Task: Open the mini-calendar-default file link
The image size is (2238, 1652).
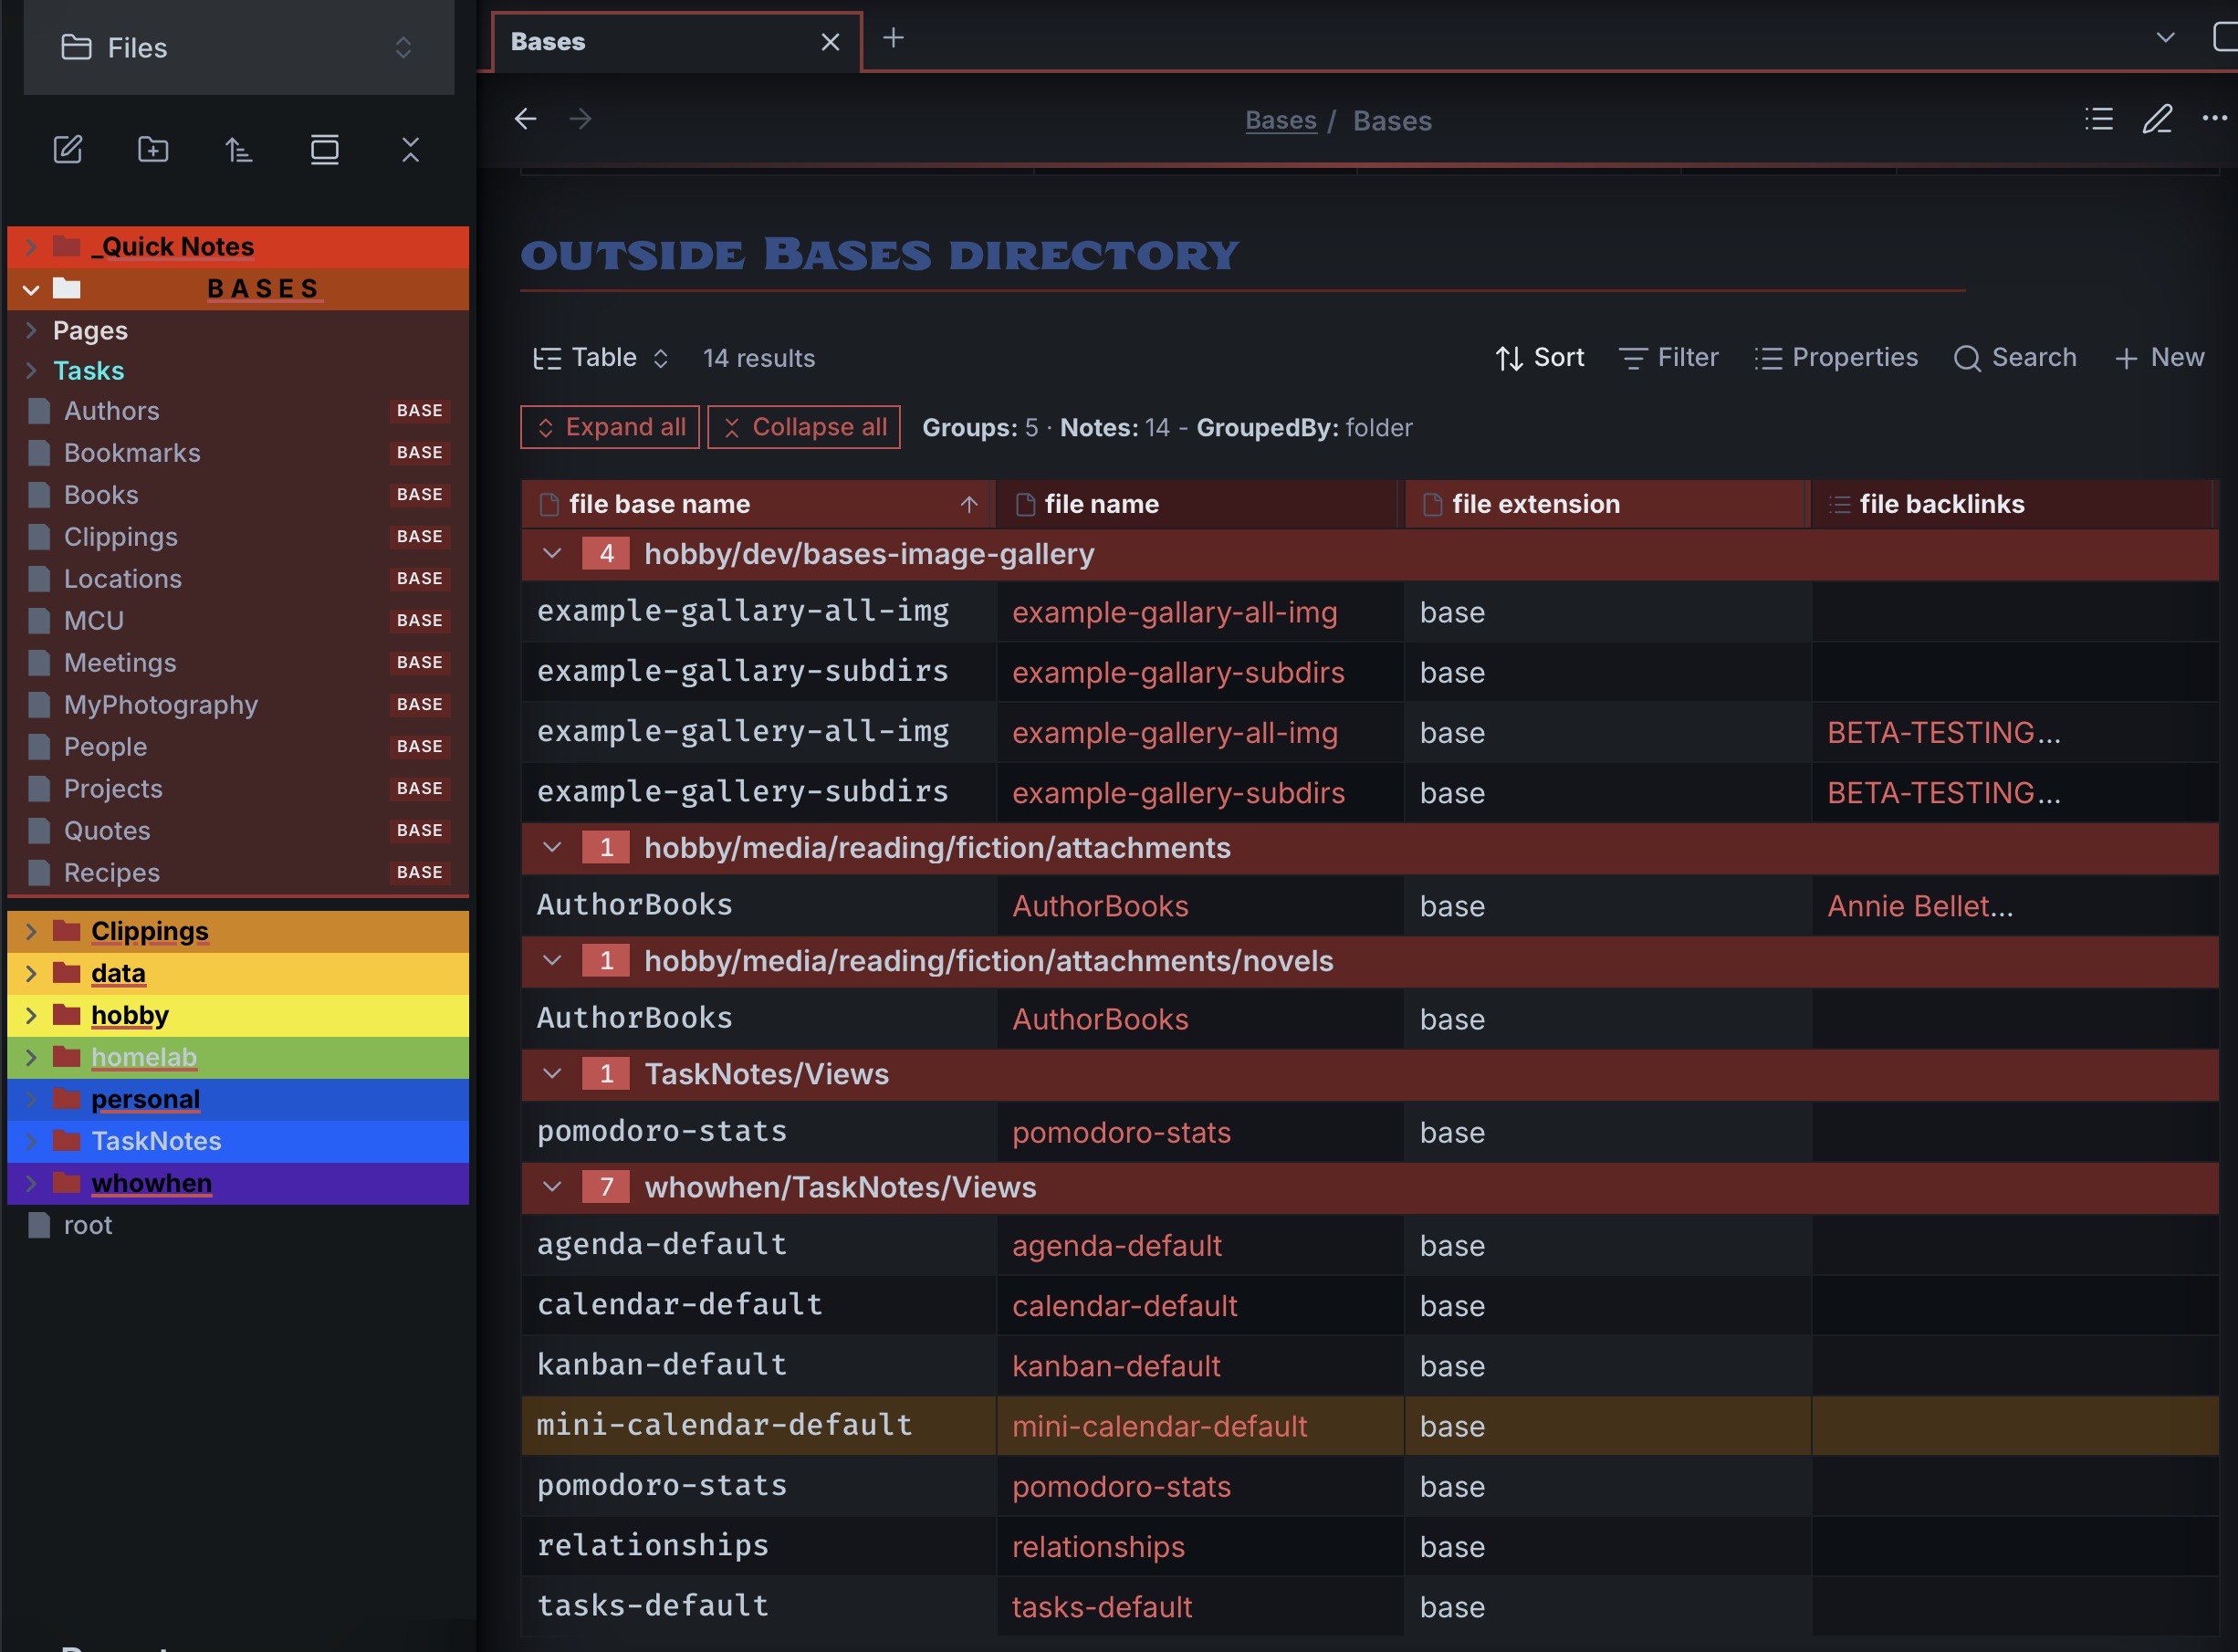Action: point(1159,1426)
